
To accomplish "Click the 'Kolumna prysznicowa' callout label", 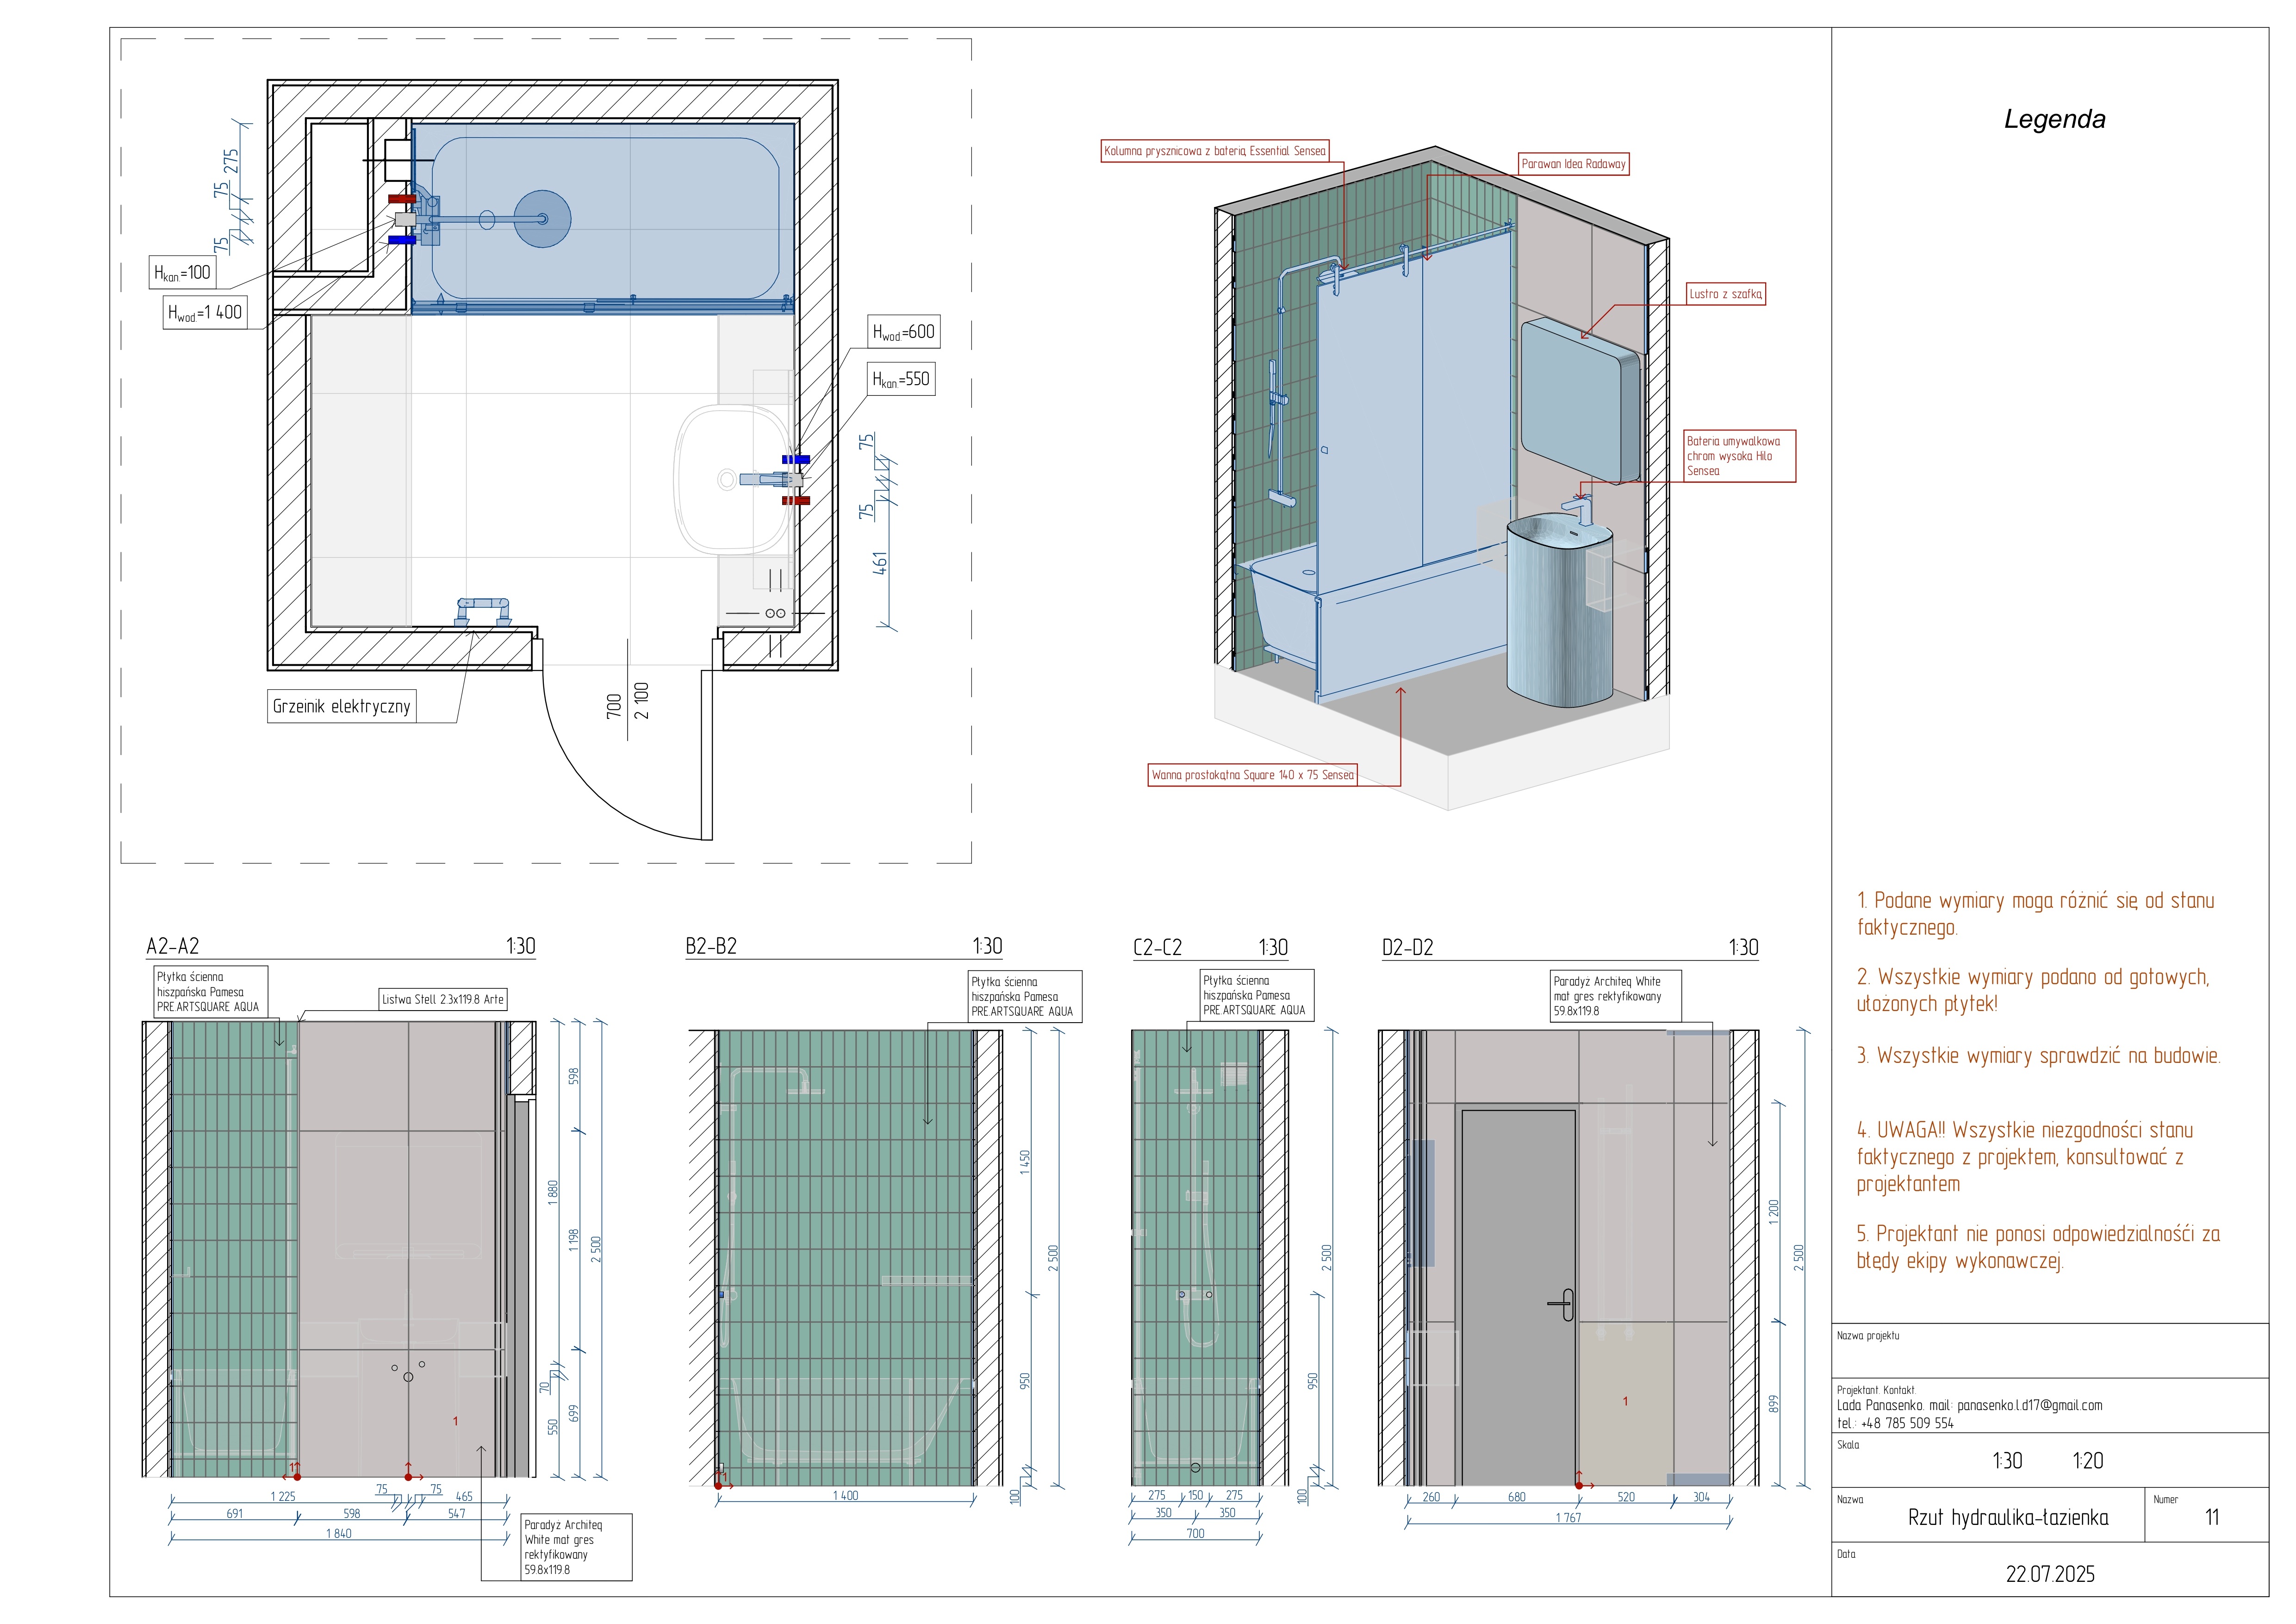I will pyautogui.click(x=1214, y=151).
